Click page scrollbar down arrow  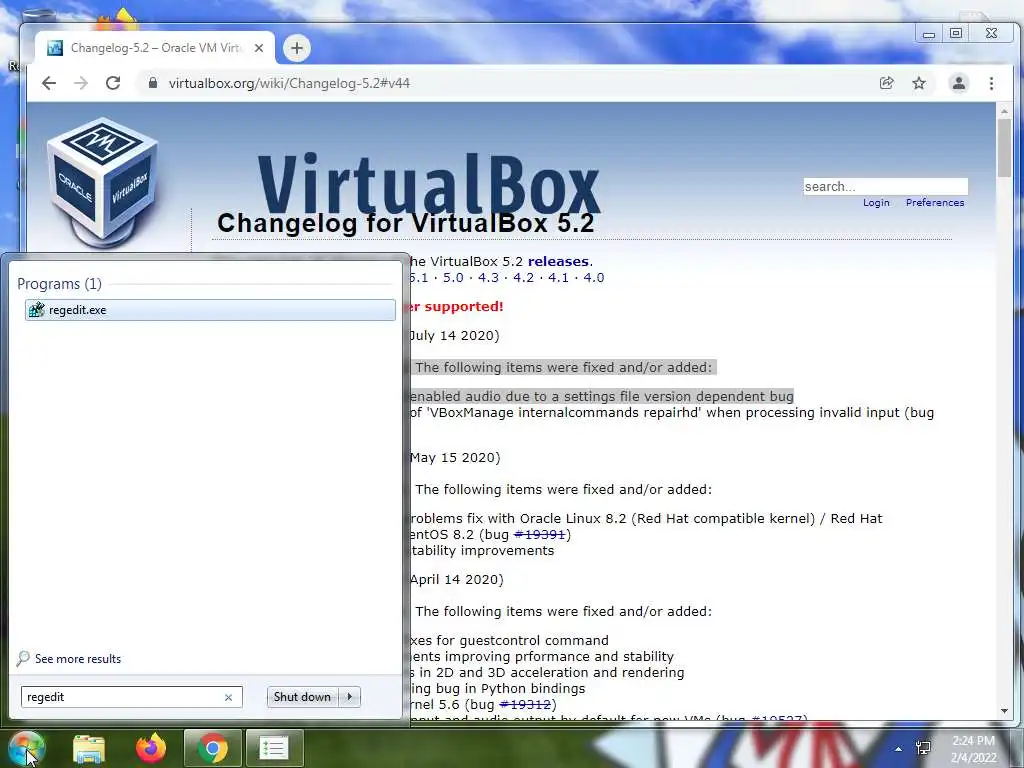1004,711
